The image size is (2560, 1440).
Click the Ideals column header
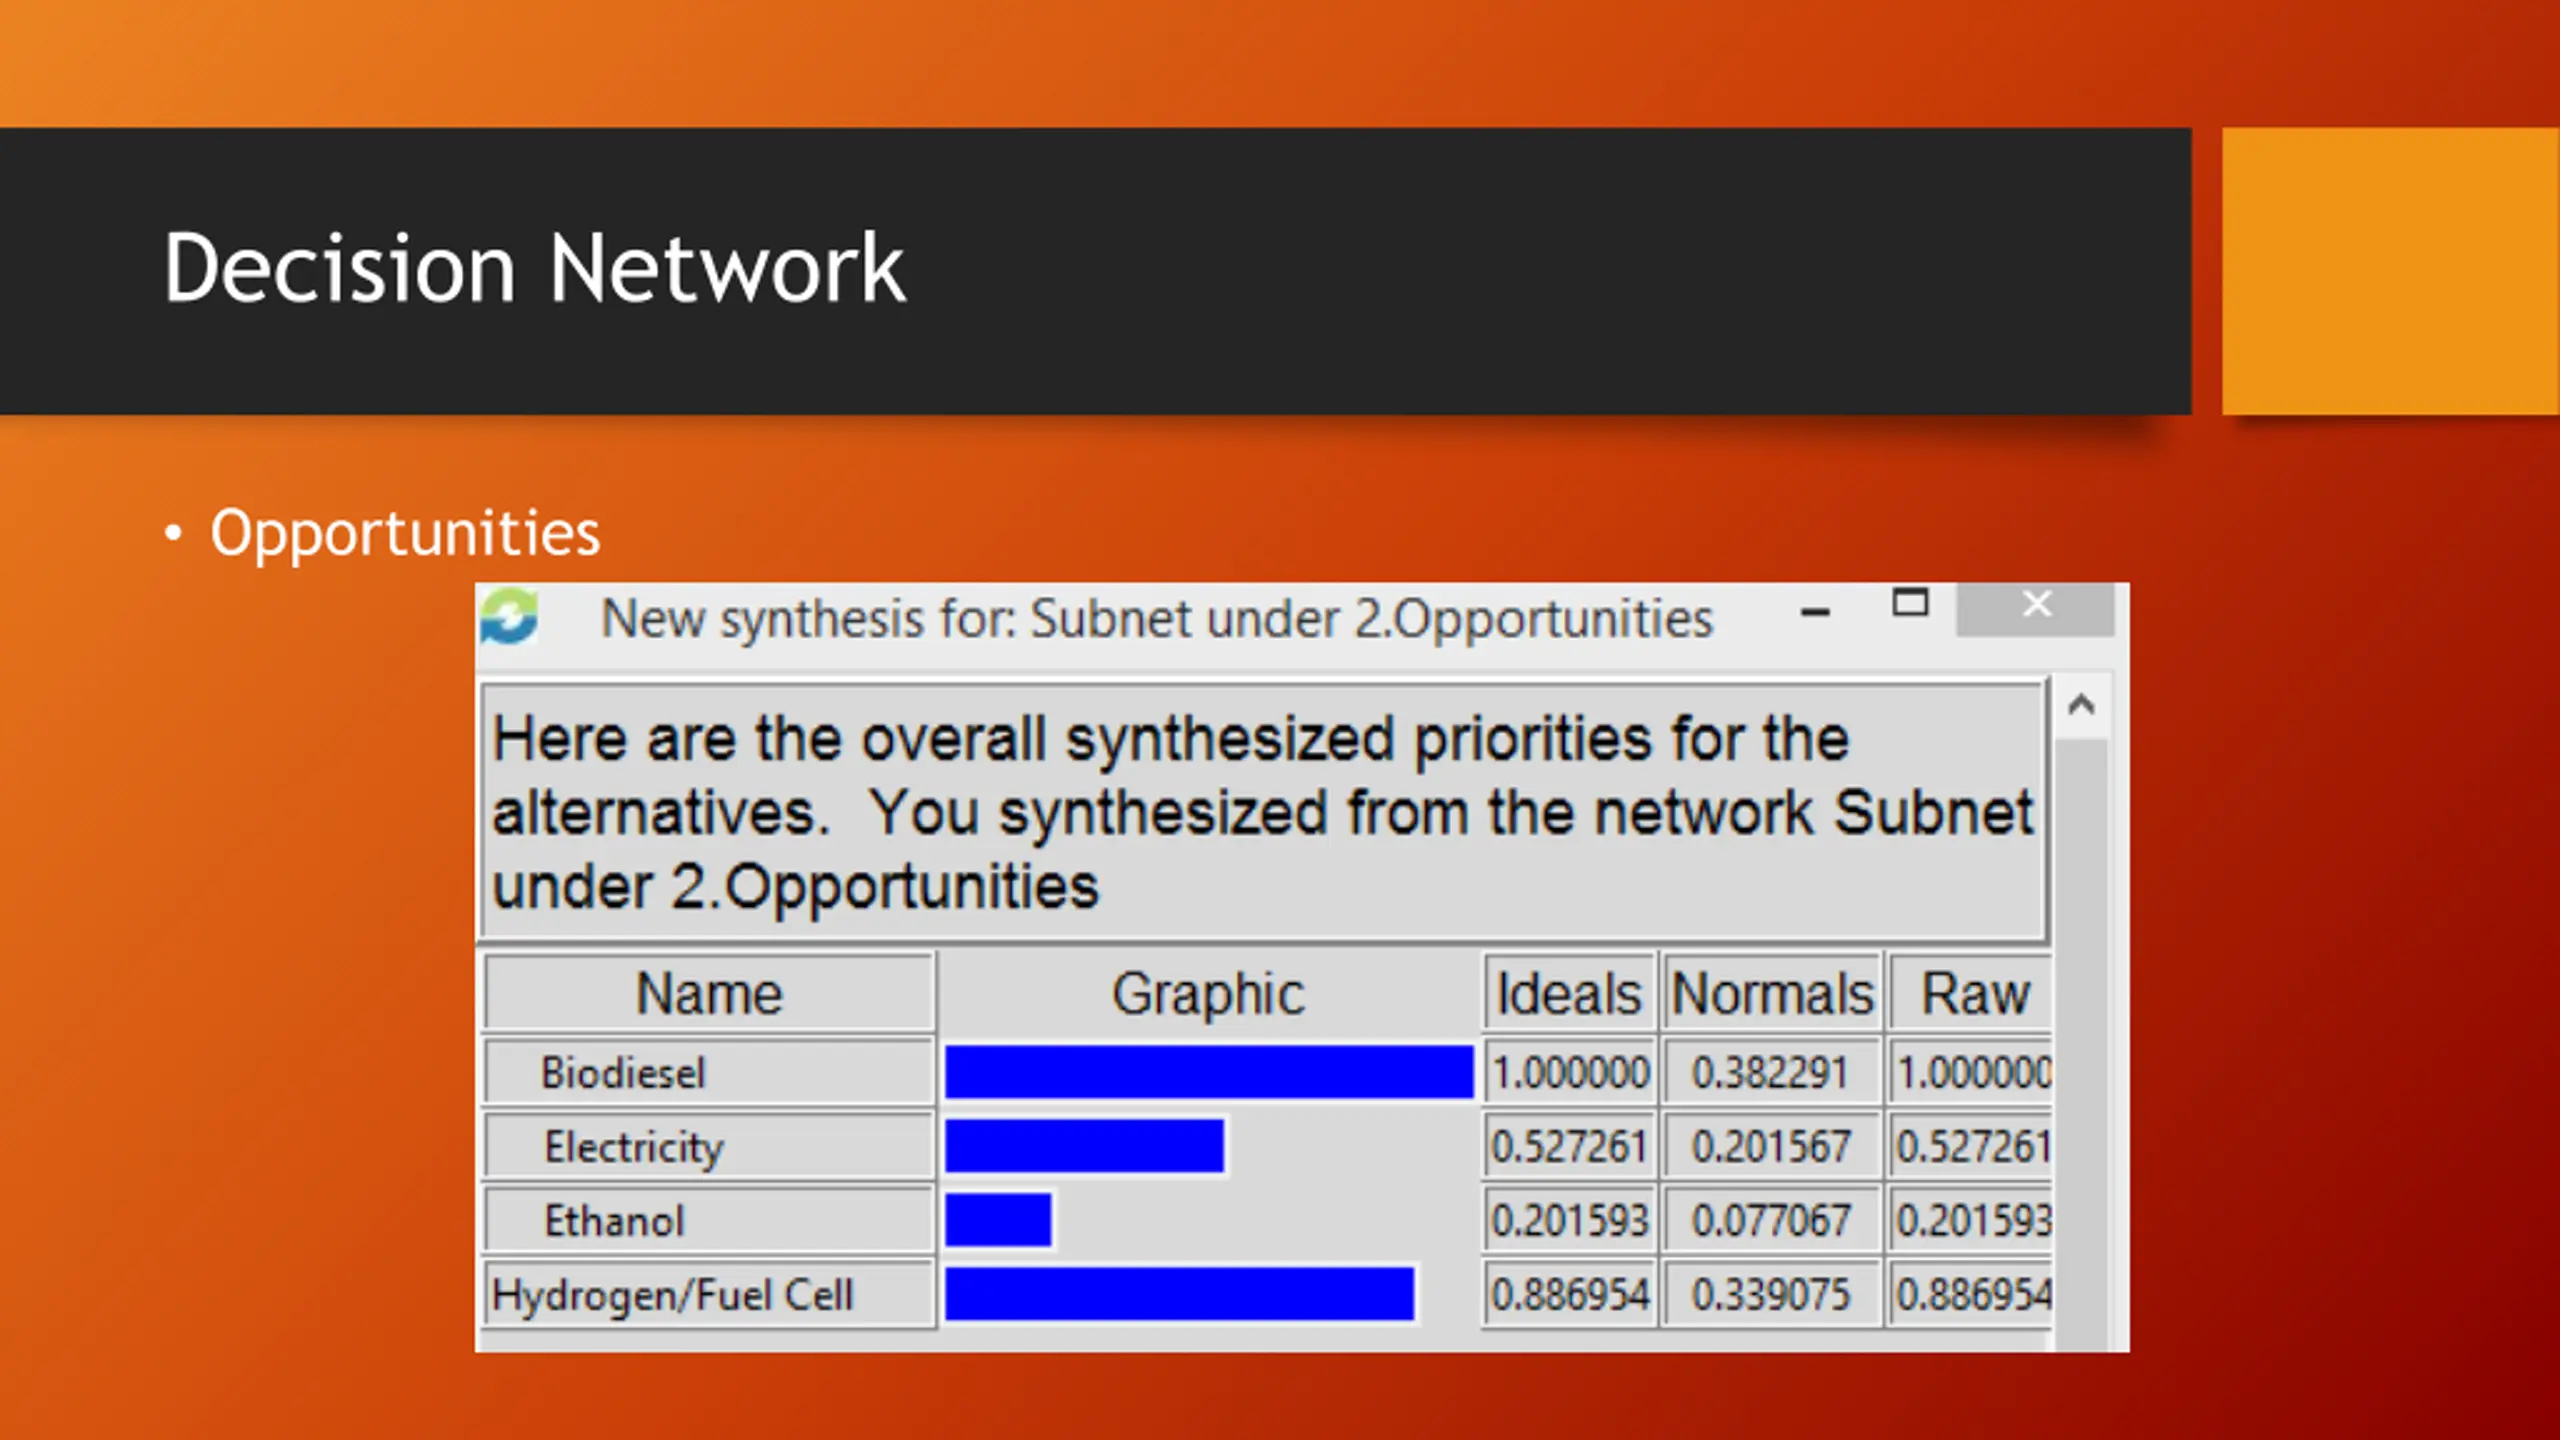click(x=1568, y=994)
